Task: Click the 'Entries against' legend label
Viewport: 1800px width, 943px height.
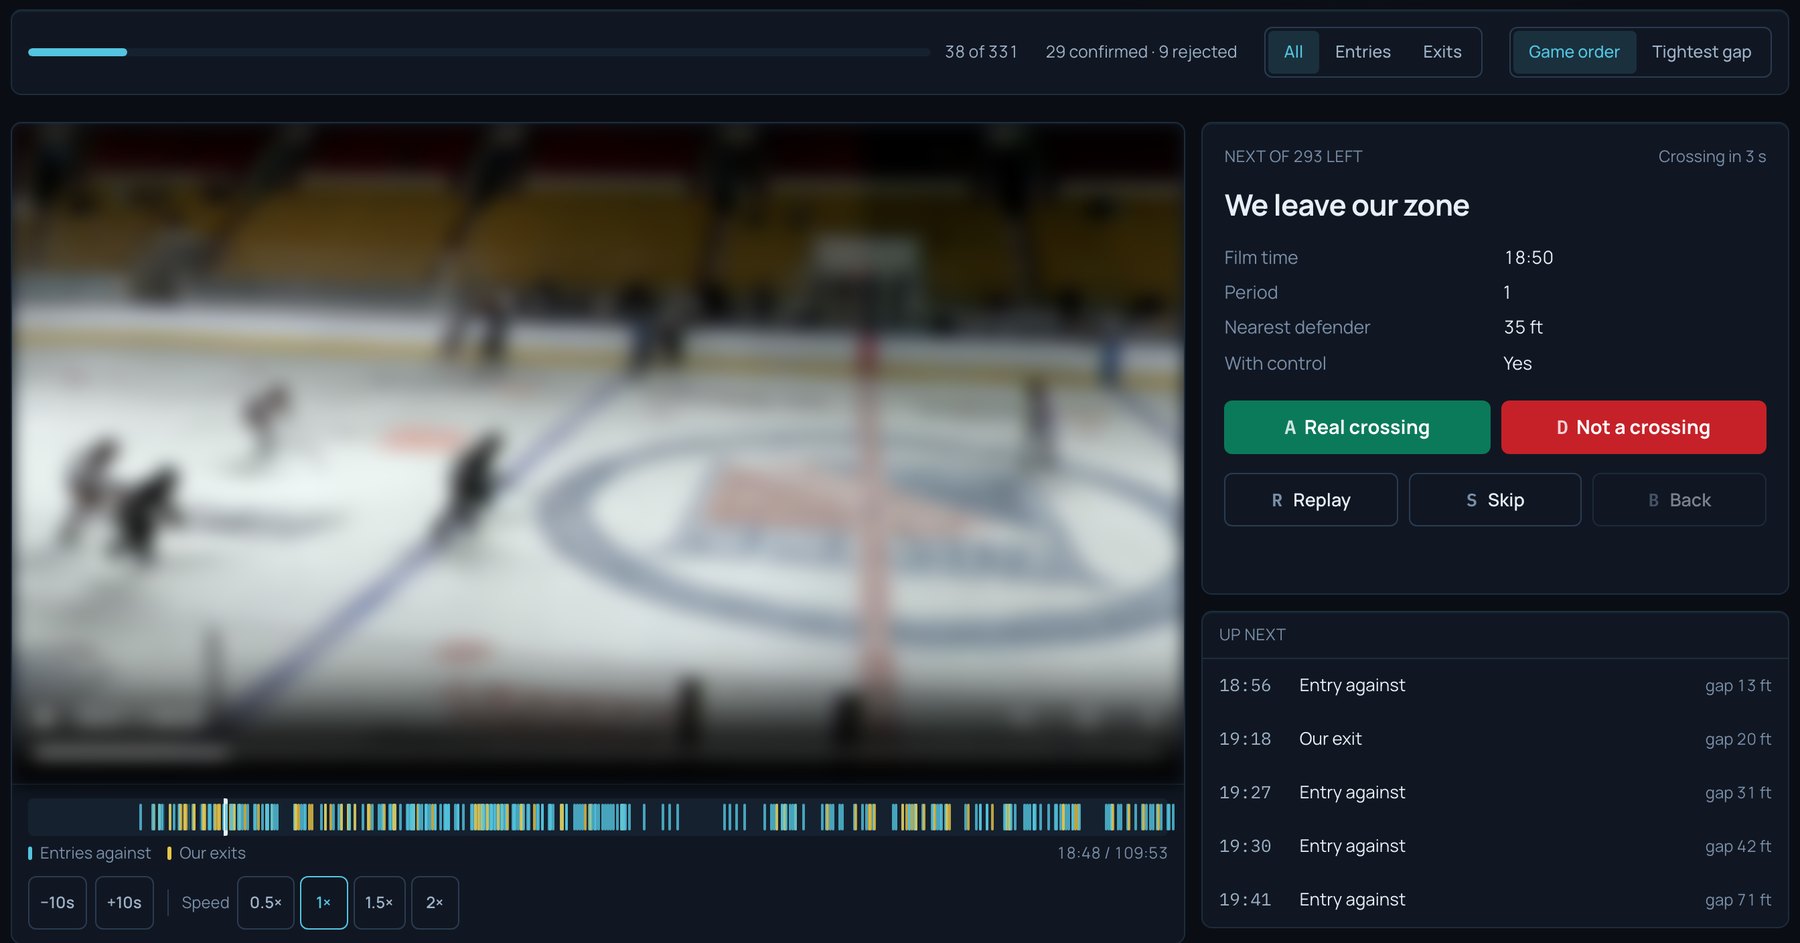Action: click(x=95, y=853)
